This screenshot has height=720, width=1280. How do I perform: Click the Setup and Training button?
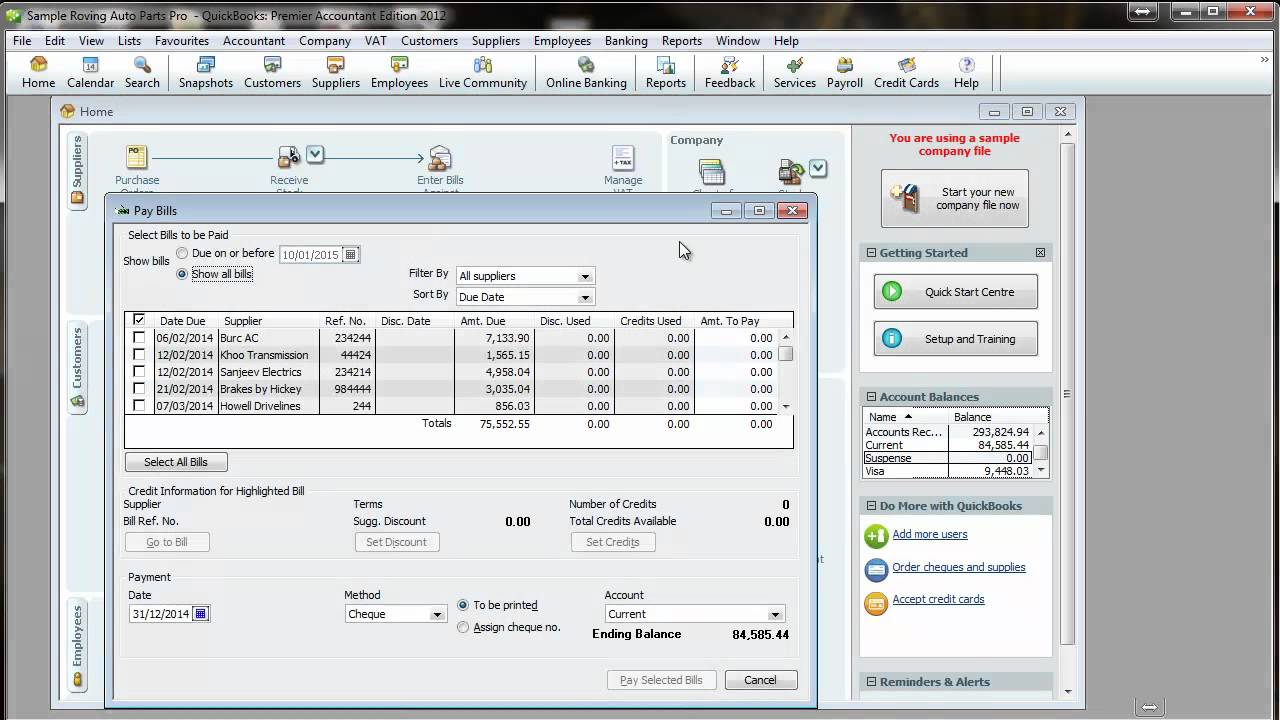click(x=955, y=339)
